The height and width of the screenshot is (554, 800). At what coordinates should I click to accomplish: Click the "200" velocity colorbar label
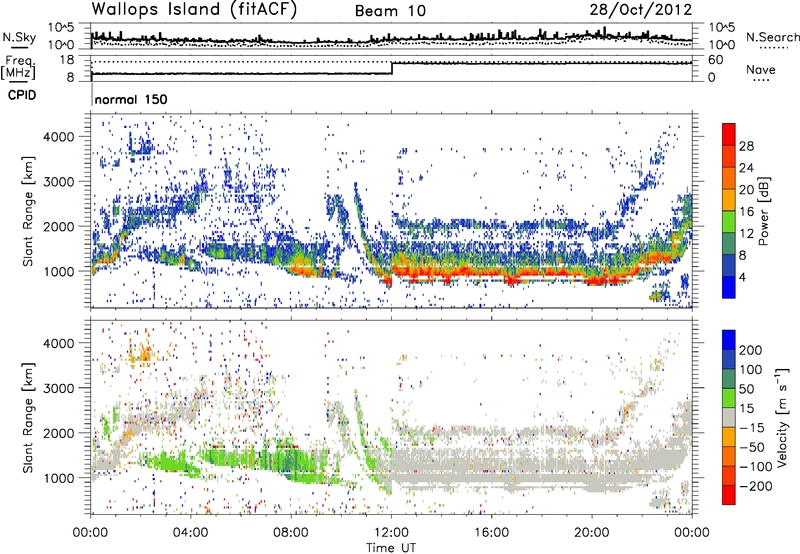[751, 350]
